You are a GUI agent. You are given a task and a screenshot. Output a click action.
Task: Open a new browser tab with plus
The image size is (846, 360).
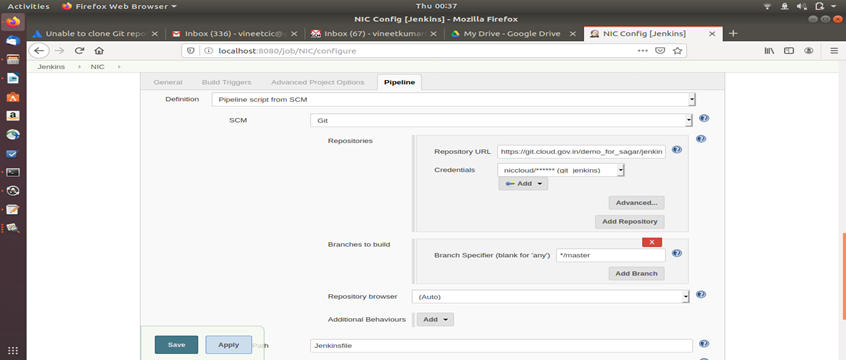tap(733, 33)
